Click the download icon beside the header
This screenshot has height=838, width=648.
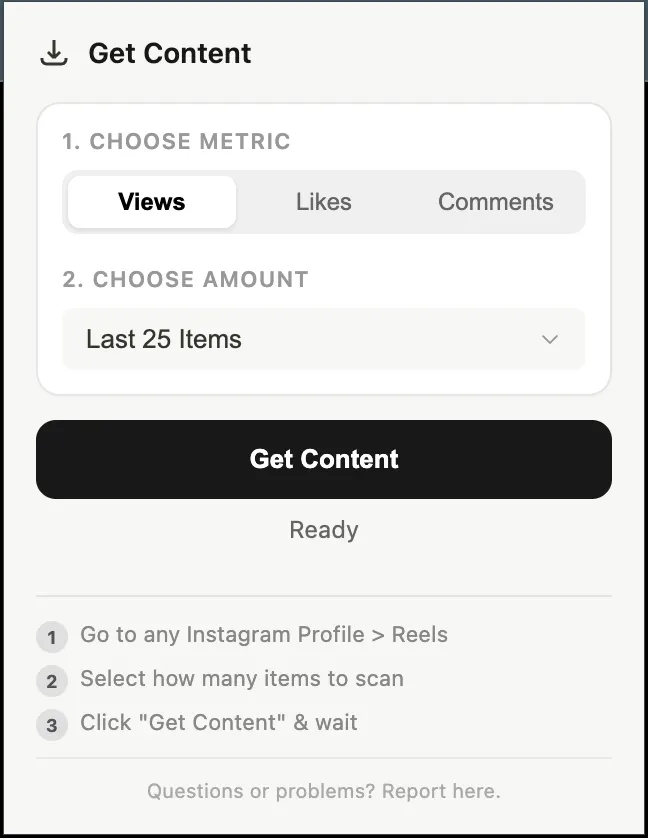[x=54, y=53]
